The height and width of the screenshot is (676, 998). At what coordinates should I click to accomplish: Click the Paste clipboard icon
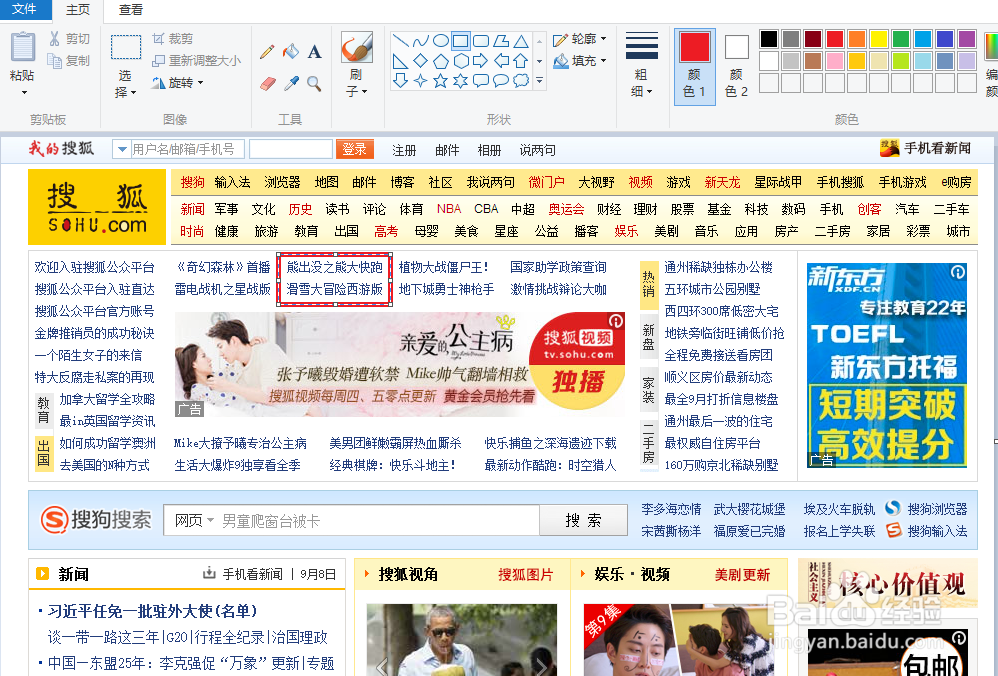23,48
